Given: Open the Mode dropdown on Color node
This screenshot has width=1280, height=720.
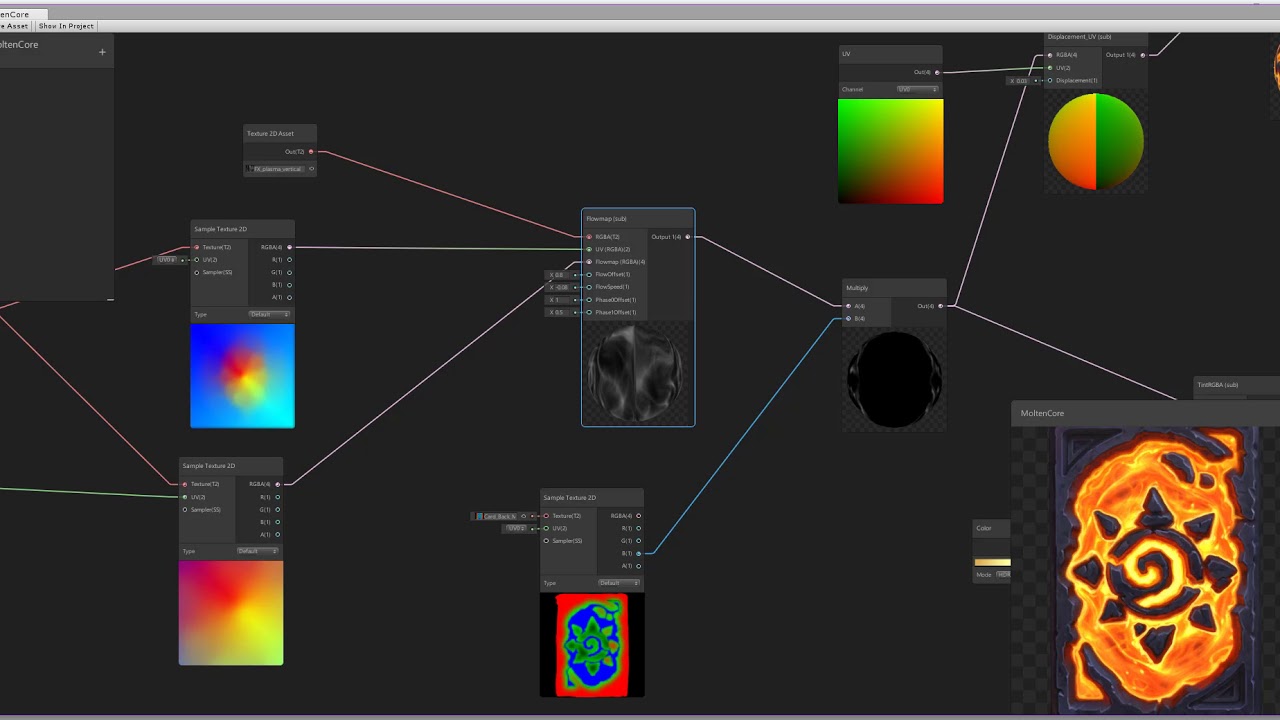Looking at the screenshot, I should pos(1003,575).
